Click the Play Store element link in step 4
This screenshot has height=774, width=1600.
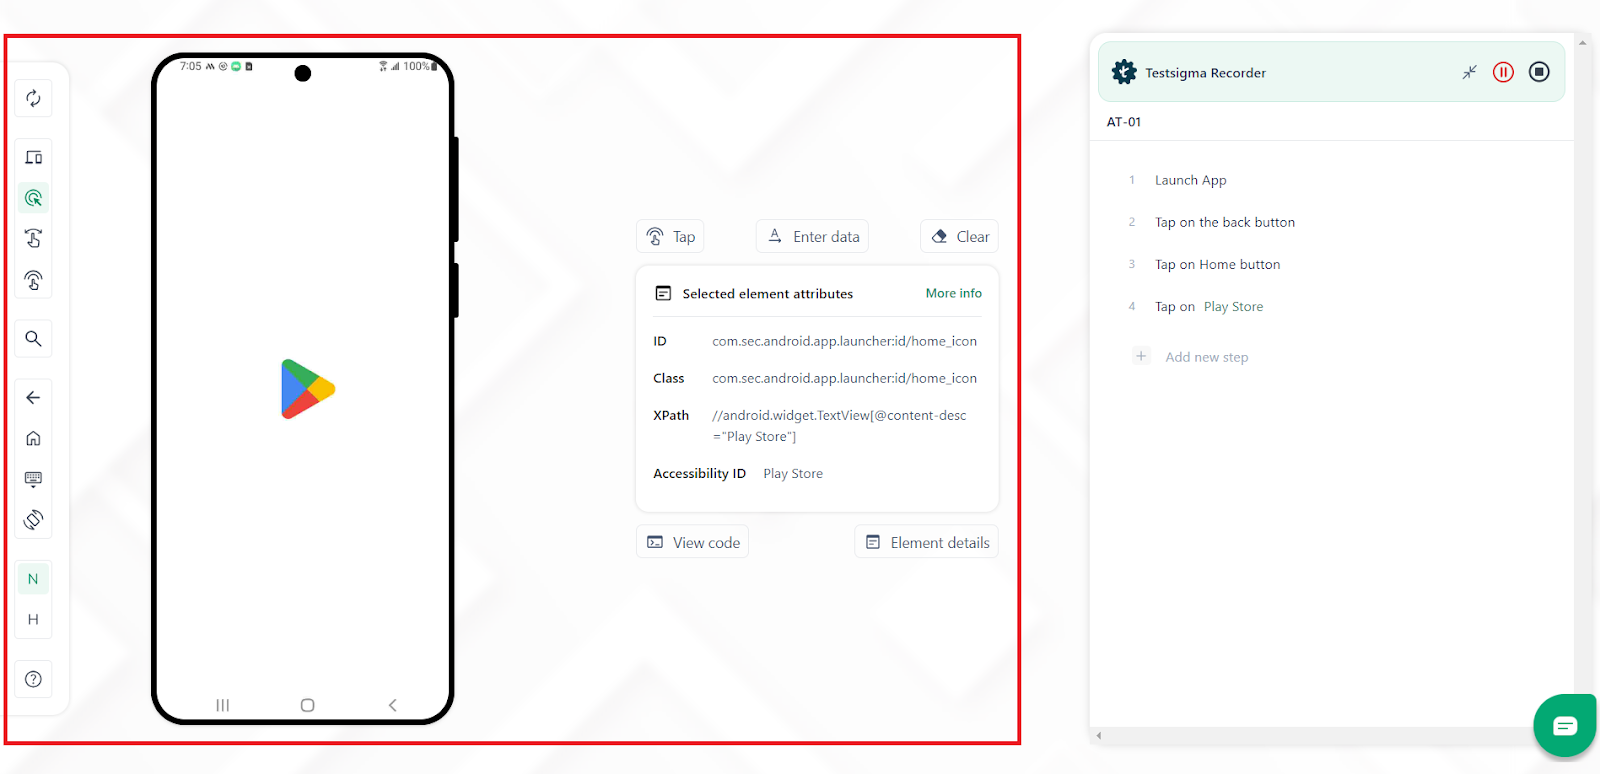pyautogui.click(x=1233, y=306)
